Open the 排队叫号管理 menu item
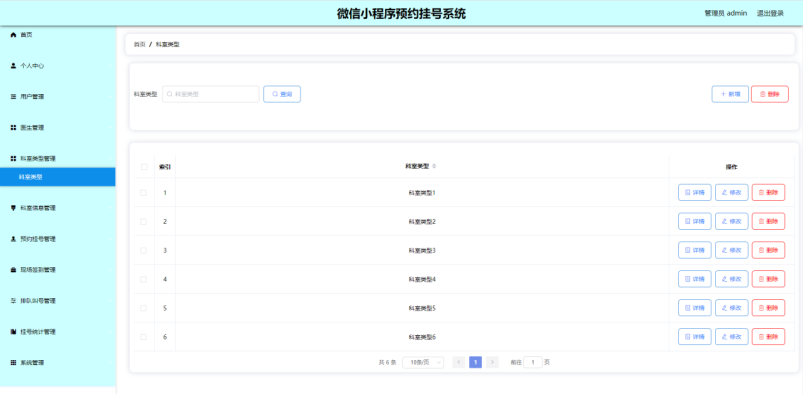The height and width of the screenshot is (394, 803). (58, 301)
